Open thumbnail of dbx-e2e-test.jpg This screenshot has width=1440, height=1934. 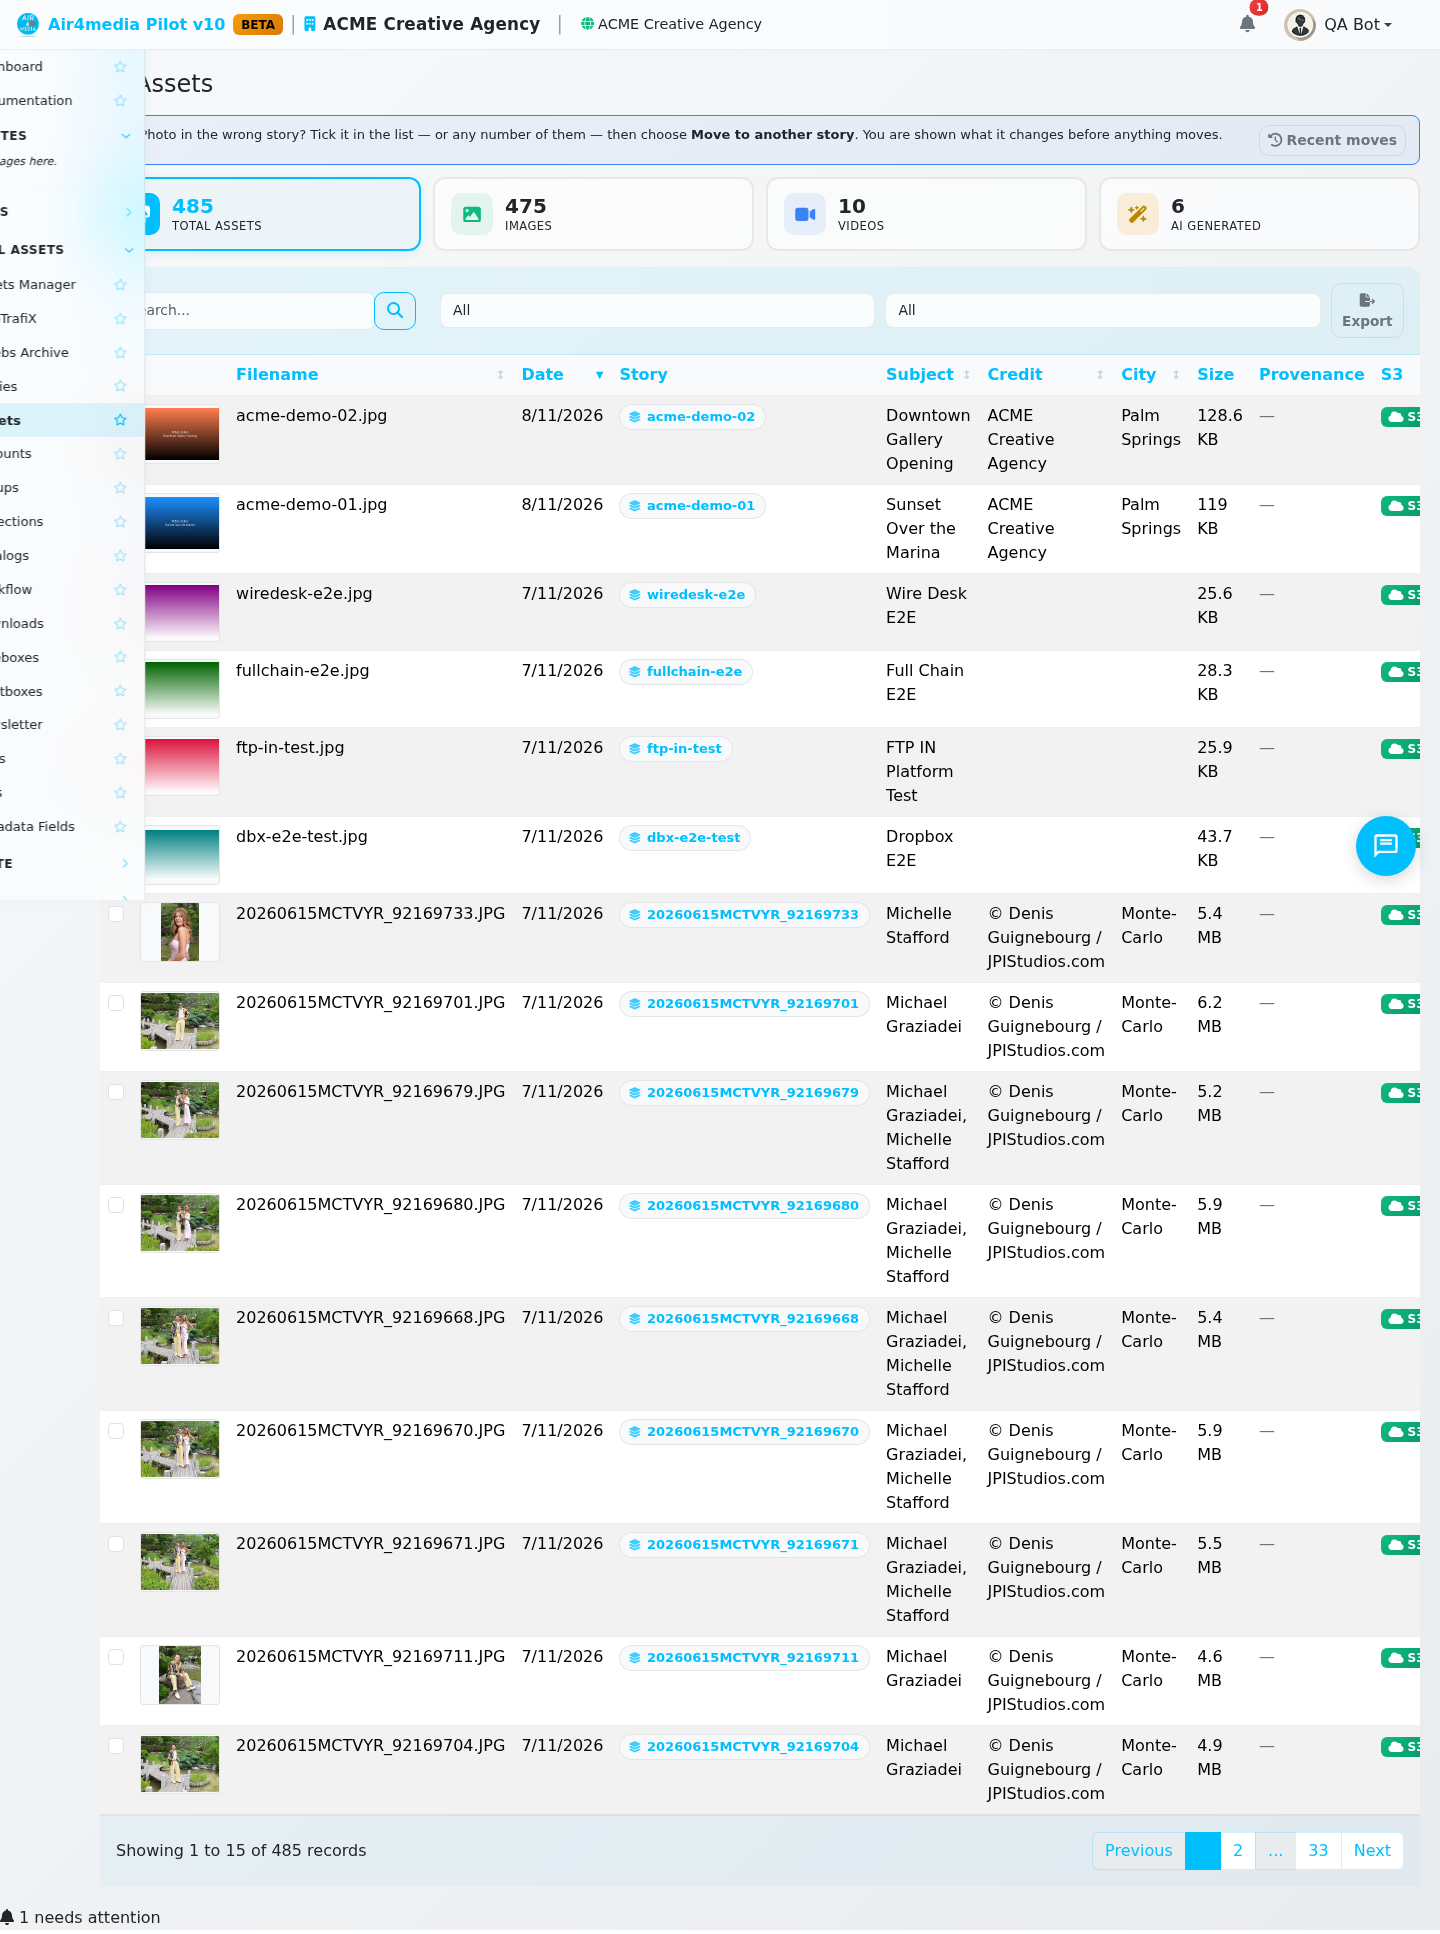180,855
